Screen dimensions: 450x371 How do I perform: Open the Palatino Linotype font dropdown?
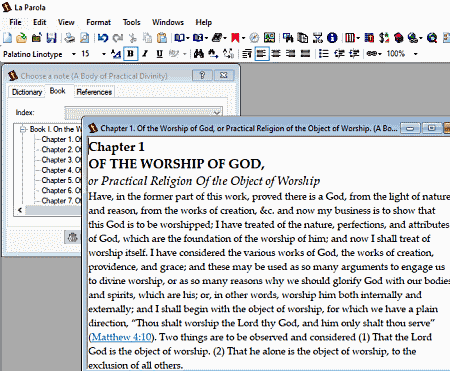point(74,54)
